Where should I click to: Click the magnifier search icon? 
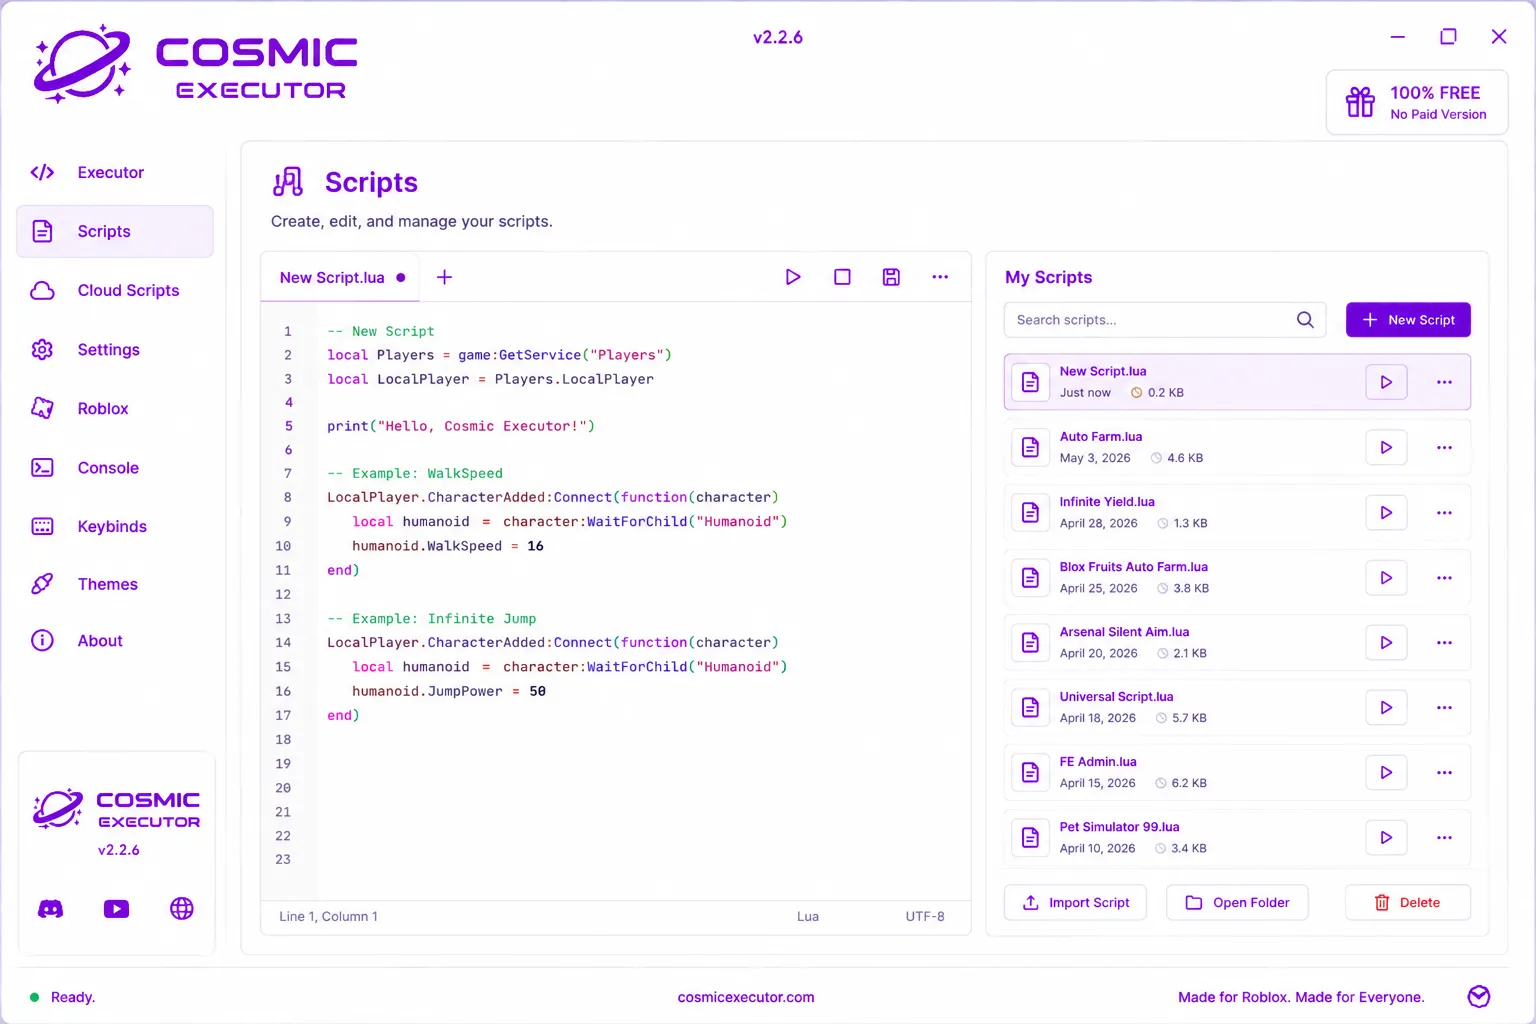click(1305, 320)
